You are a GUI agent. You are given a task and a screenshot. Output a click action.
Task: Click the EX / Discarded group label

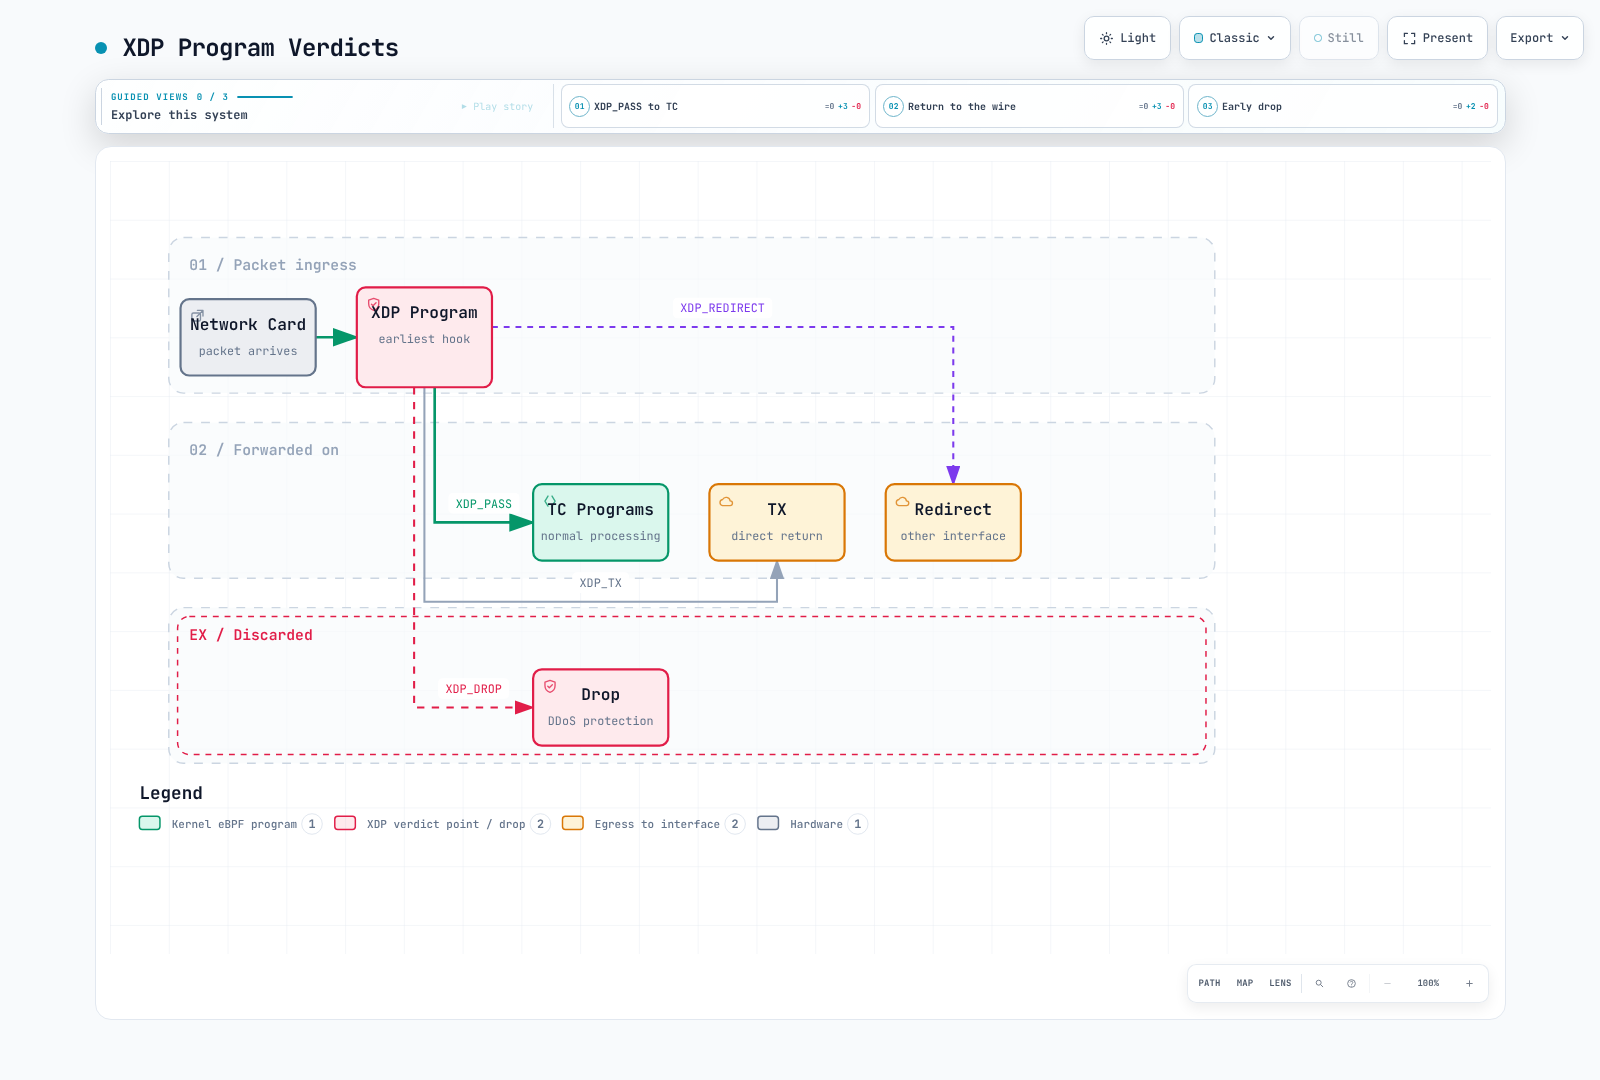(x=251, y=635)
